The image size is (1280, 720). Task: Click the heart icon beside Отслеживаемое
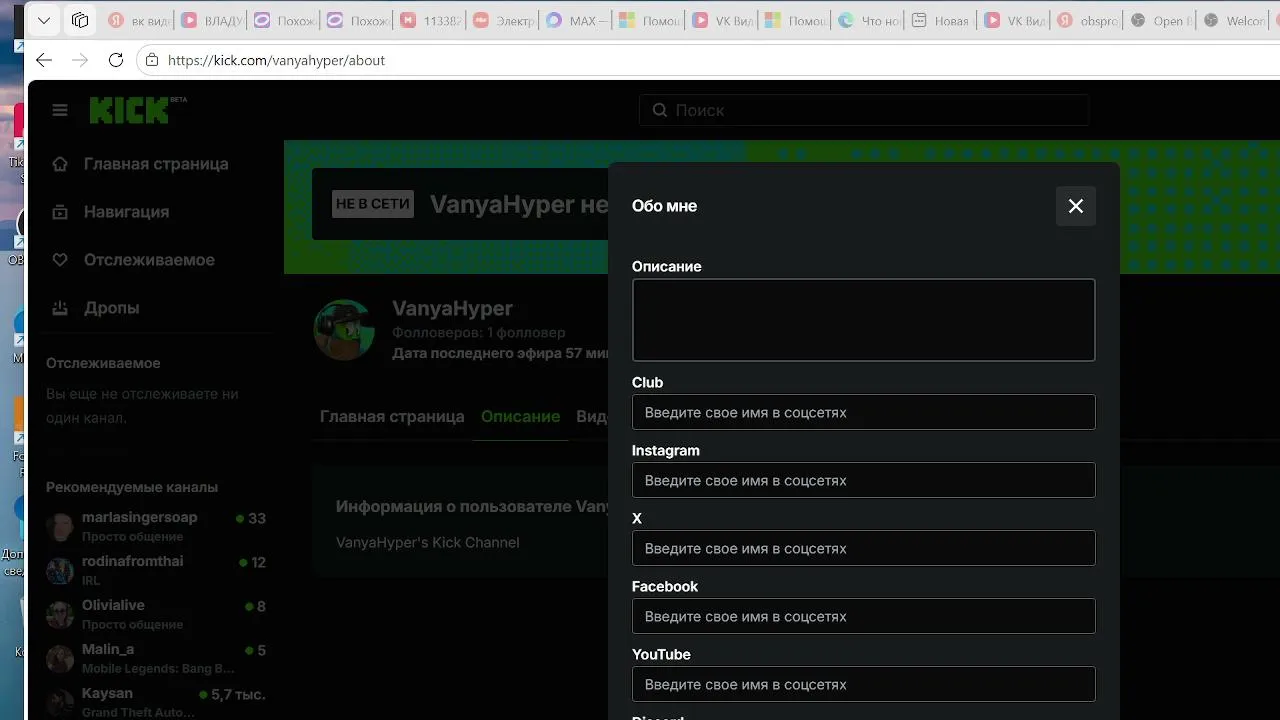60,260
